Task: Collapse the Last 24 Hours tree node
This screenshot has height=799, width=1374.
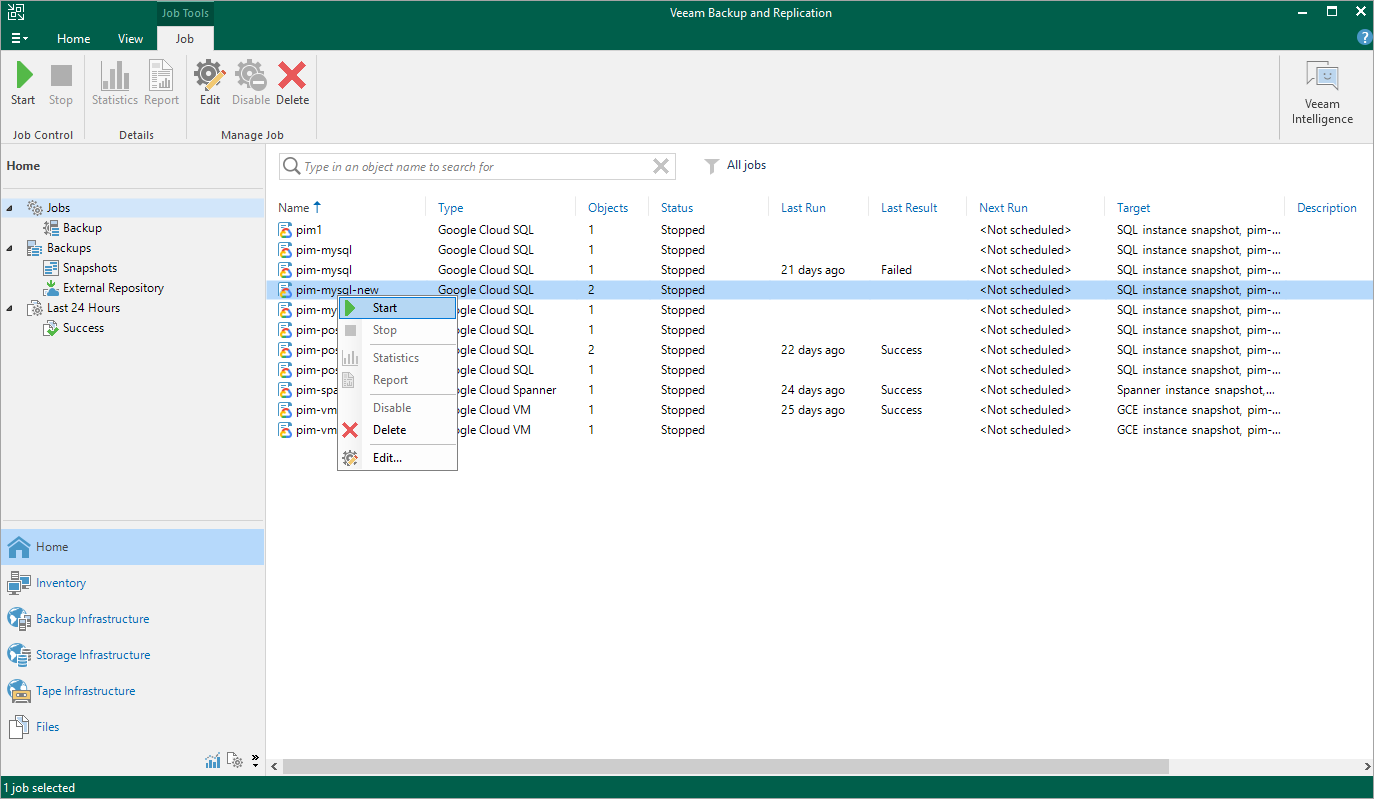Action: point(11,308)
